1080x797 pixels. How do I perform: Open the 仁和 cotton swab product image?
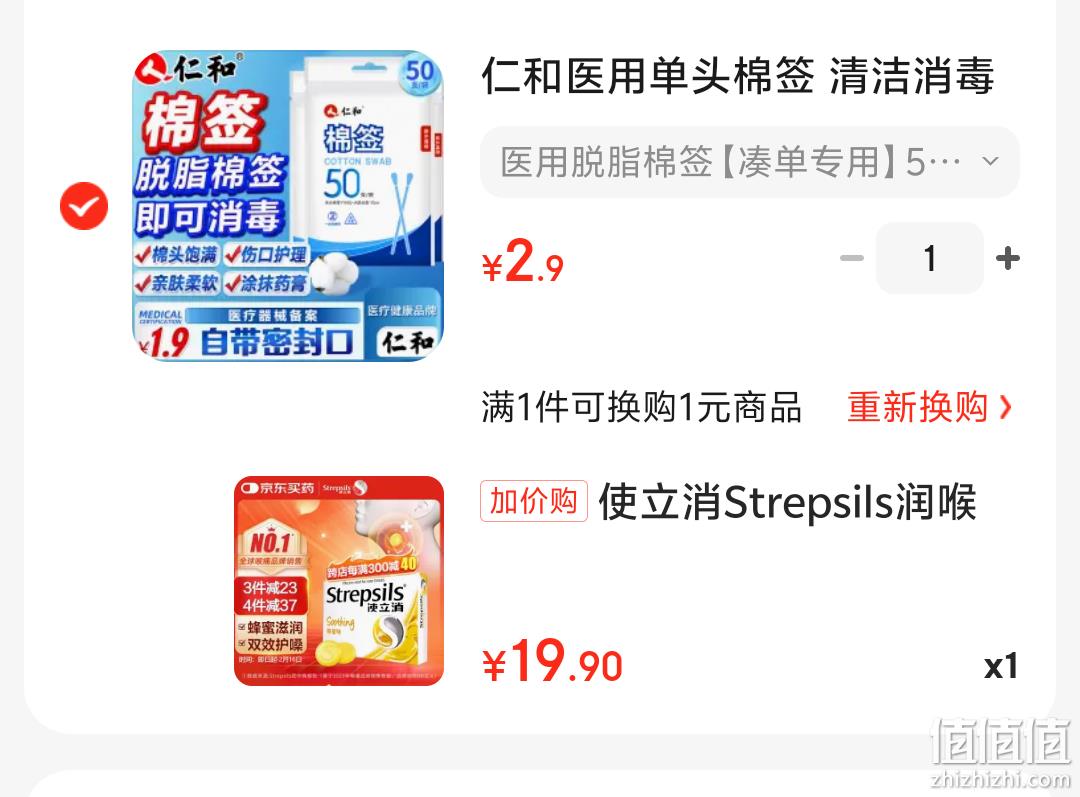coord(288,205)
